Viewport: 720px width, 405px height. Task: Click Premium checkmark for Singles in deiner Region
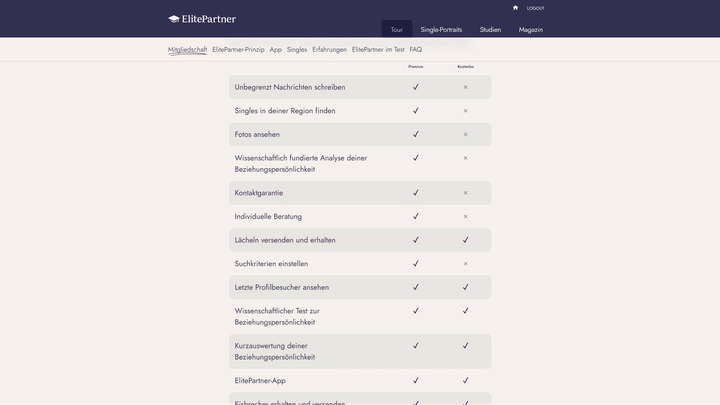click(416, 111)
